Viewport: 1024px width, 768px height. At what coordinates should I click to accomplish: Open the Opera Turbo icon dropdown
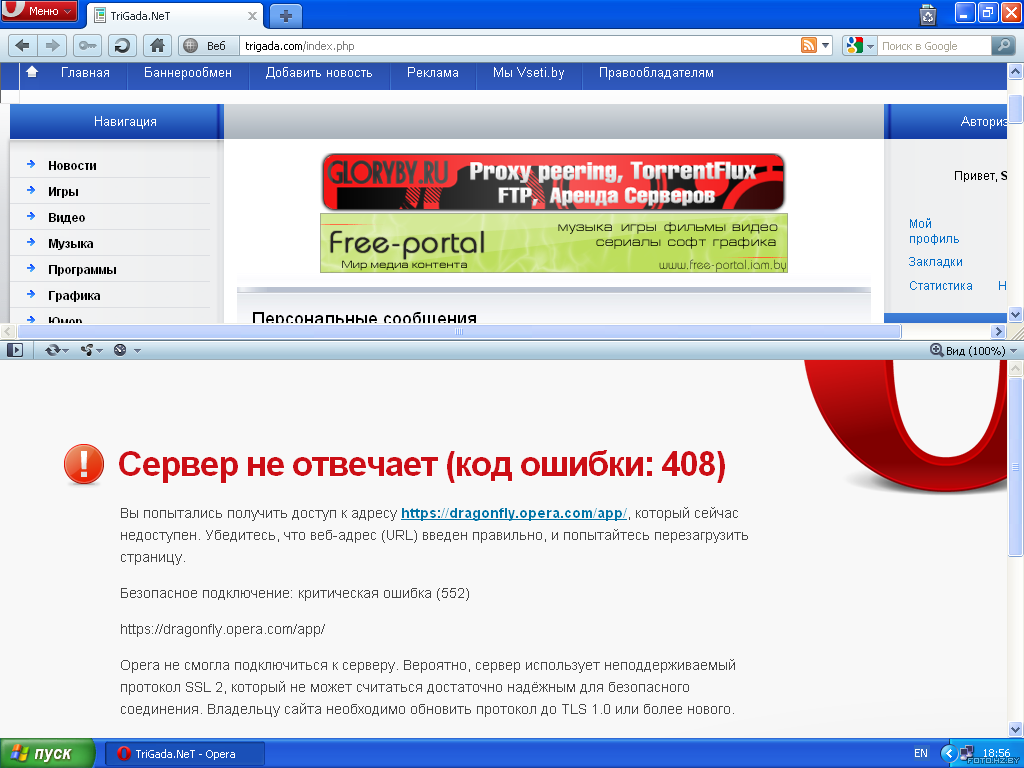(x=127, y=351)
